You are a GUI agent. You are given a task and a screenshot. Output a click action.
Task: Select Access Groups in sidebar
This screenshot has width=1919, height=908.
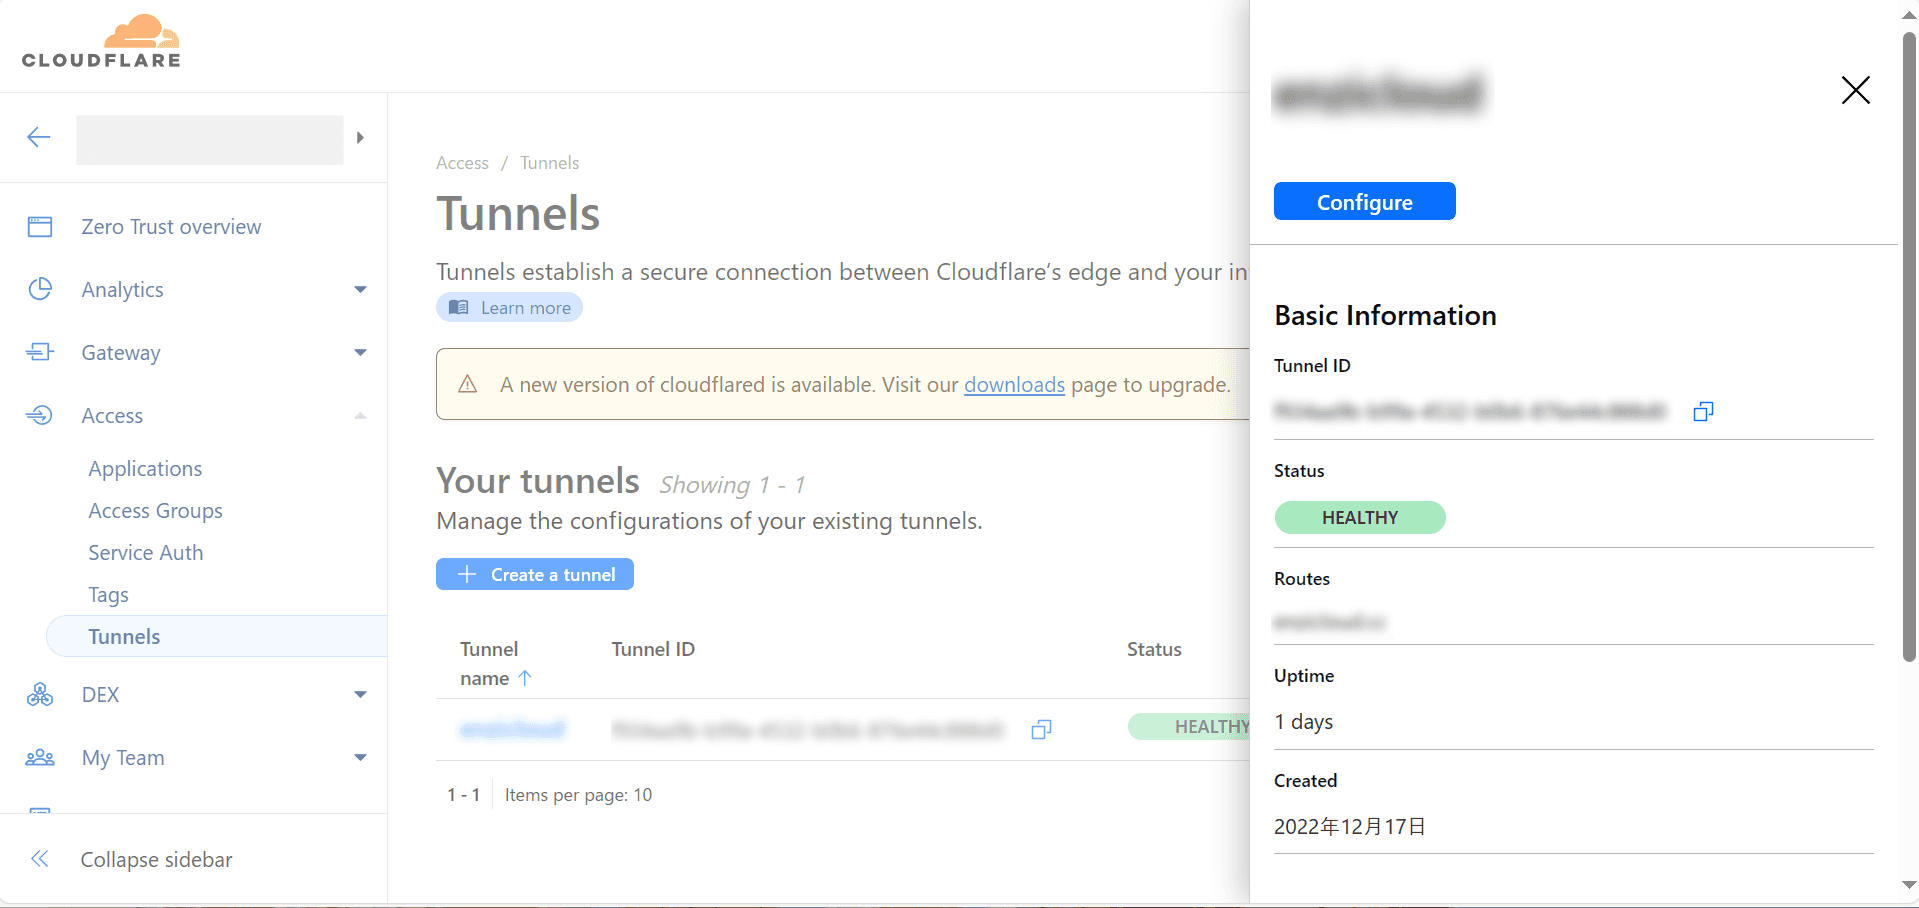tap(155, 511)
